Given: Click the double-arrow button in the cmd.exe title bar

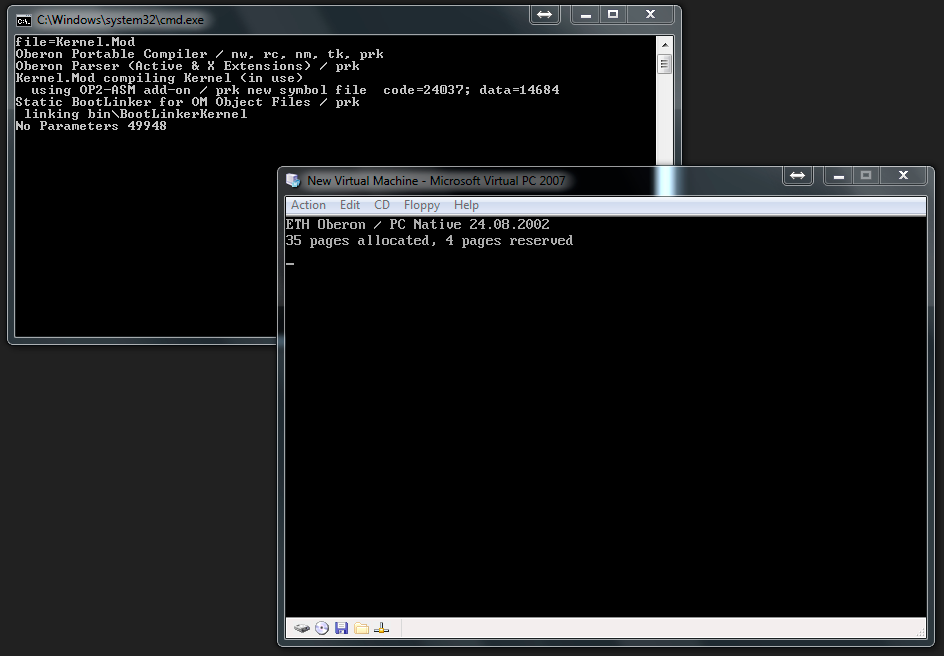Looking at the screenshot, I should pos(545,14).
